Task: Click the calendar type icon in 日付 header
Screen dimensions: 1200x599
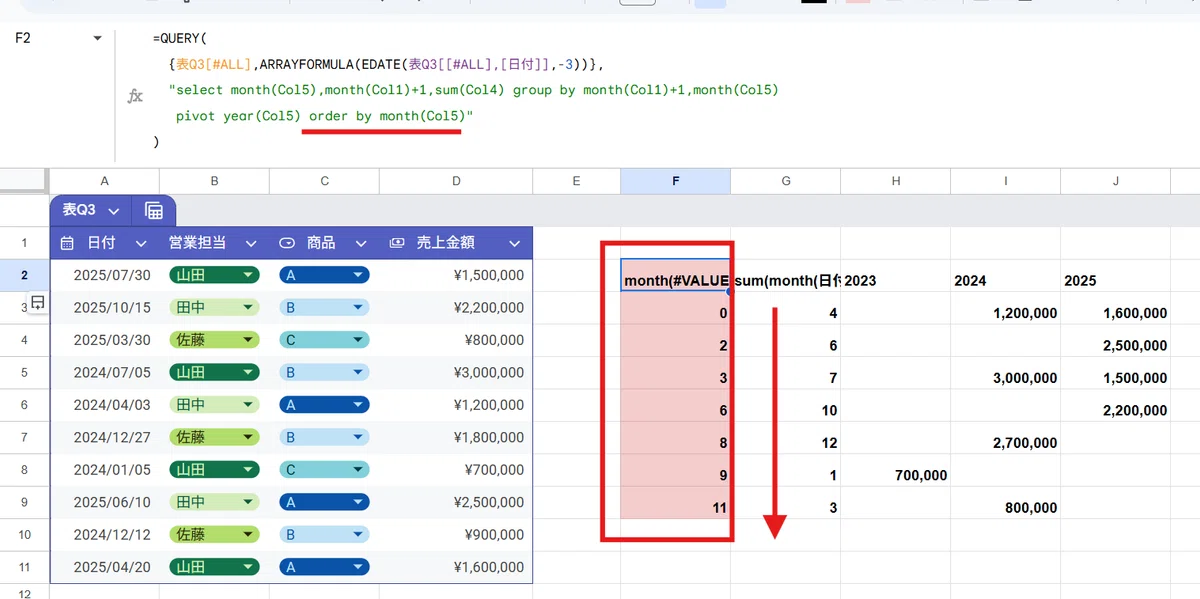Action: (67, 243)
